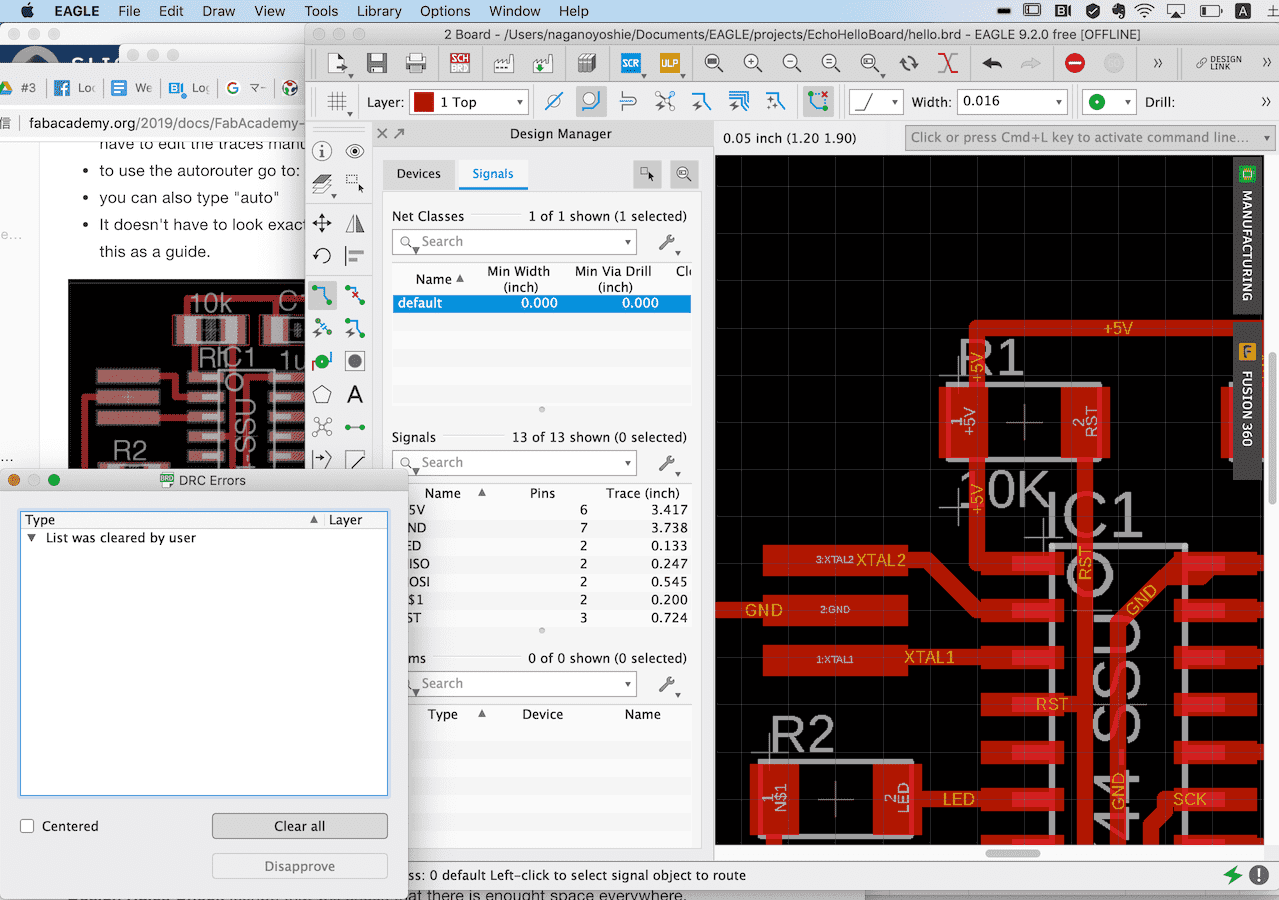Switch to the Devices tab
Viewport: 1279px width, 900px height.
coord(418,174)
